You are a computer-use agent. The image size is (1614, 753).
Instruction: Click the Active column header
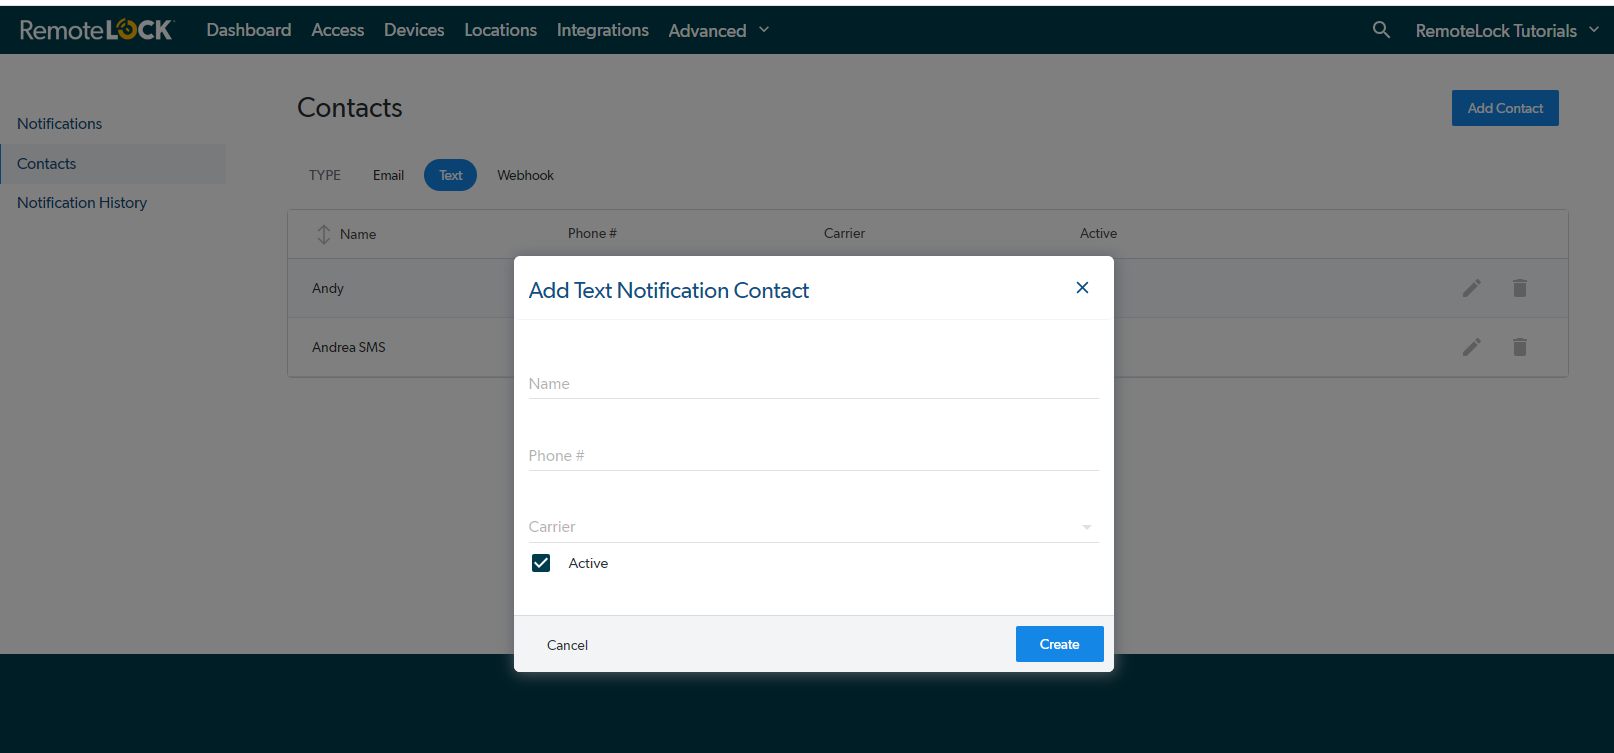click(x=1098, y=233)
